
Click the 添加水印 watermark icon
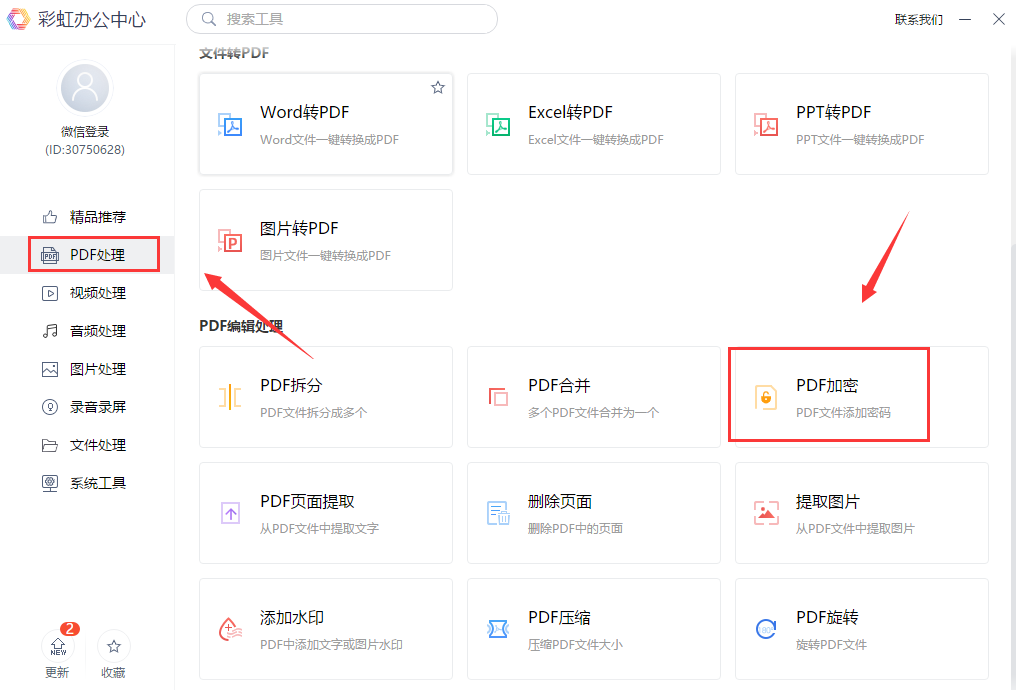(230, 629)
